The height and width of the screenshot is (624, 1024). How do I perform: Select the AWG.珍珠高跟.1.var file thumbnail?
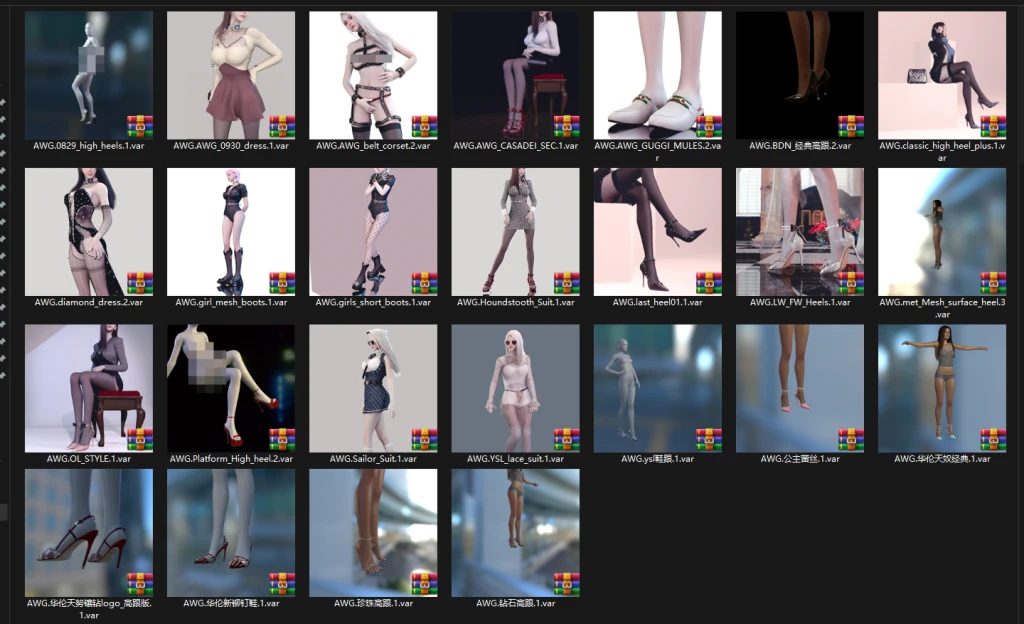pyautogui.click(x=373, y=532)
